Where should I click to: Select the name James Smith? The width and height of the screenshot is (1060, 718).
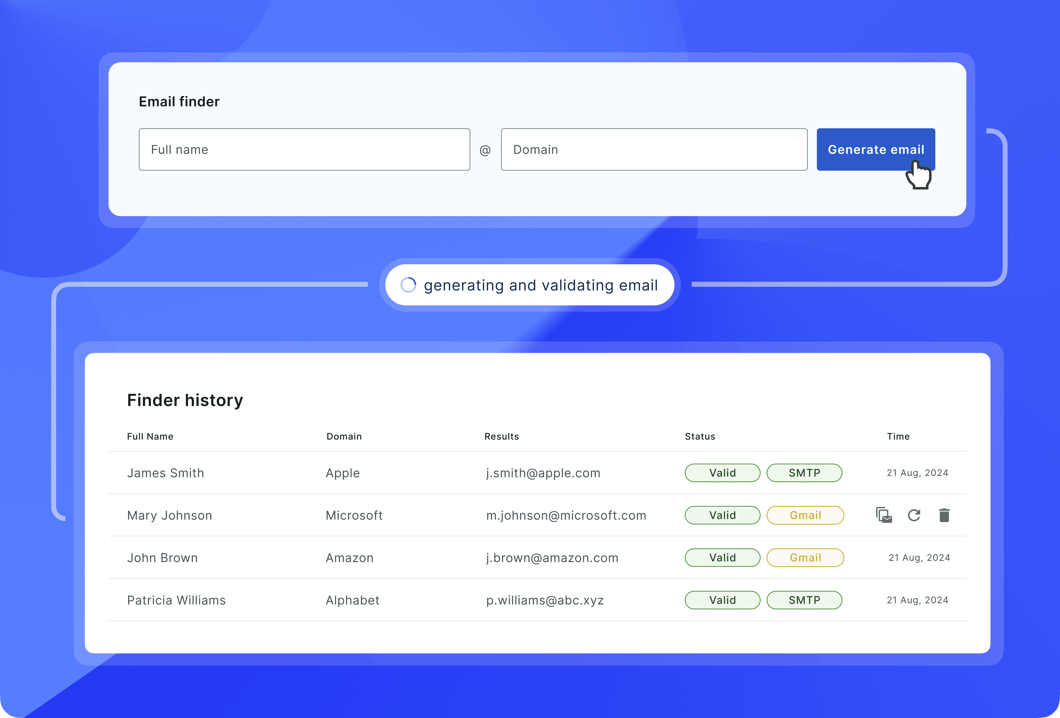pos(166,473)
